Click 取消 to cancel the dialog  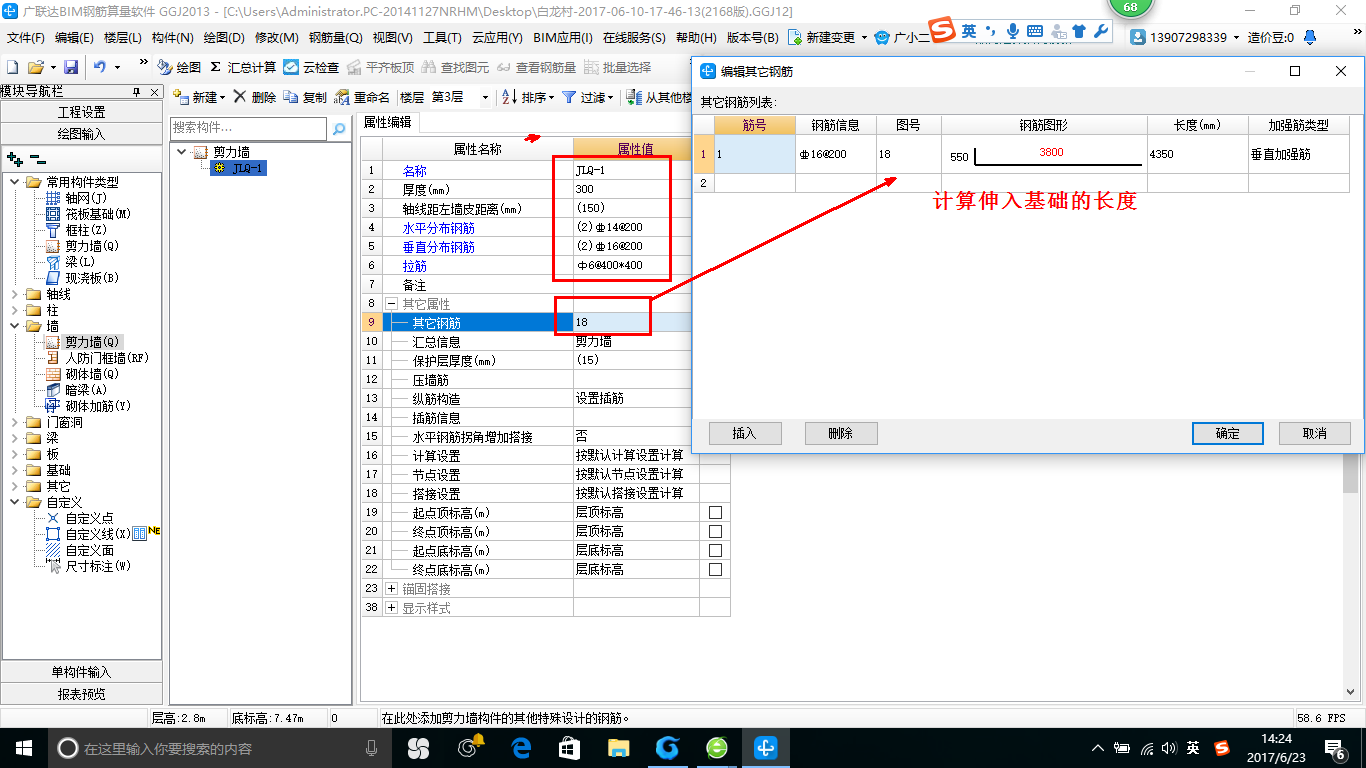tap(1314, 433)
